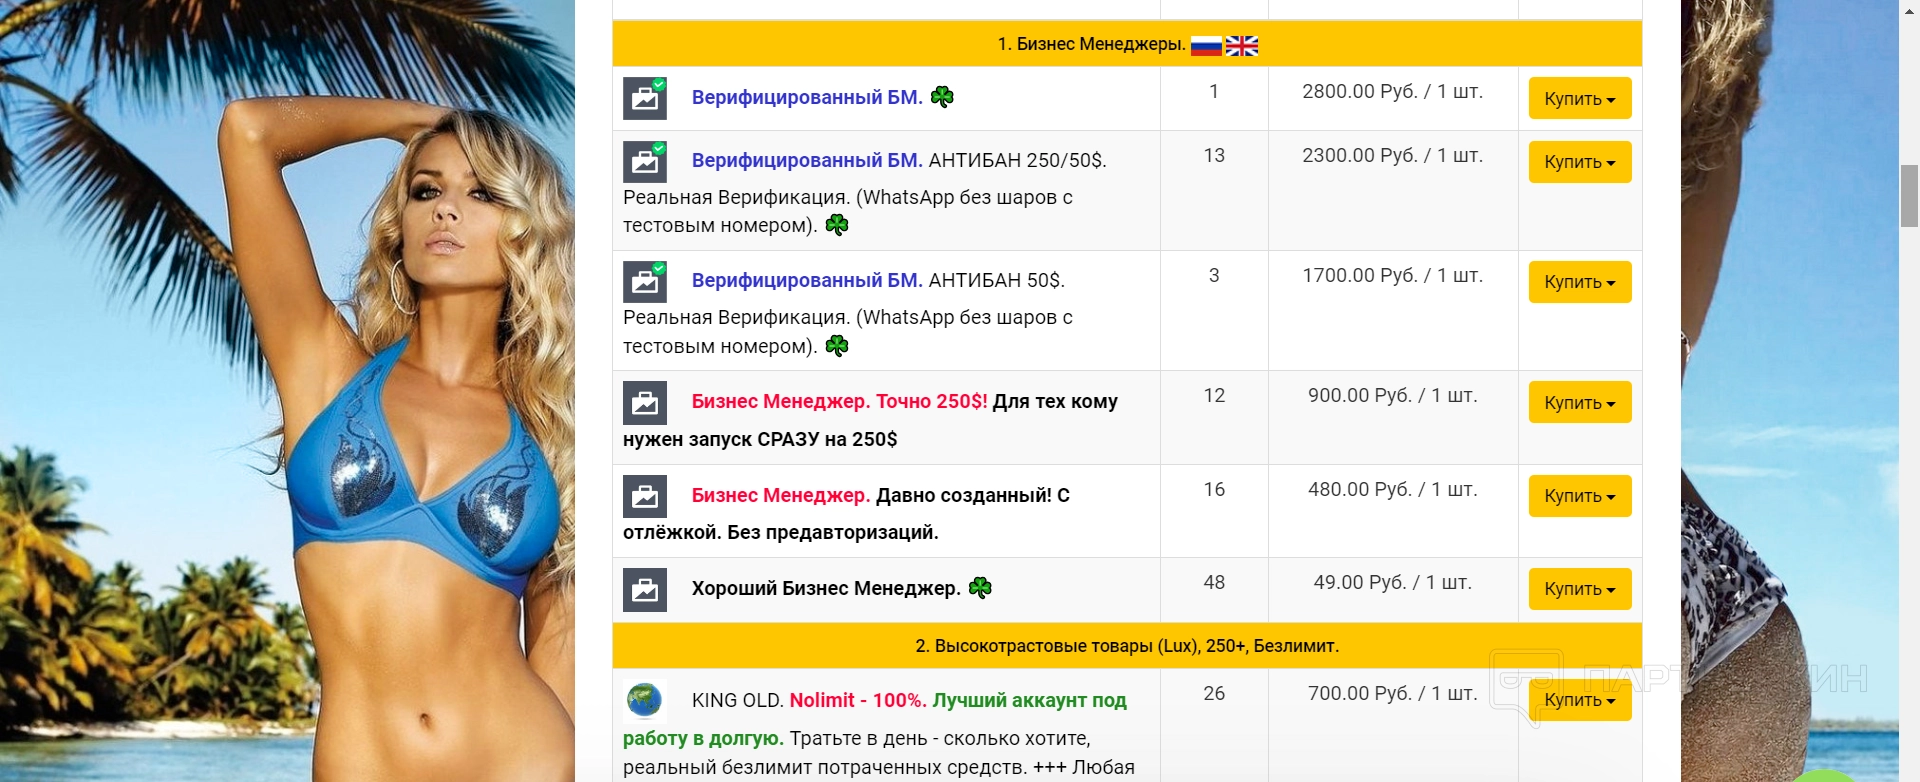
Task: Open the Купить dropdown for the 900.00 Руб. item
Action: click(1580, 402)
